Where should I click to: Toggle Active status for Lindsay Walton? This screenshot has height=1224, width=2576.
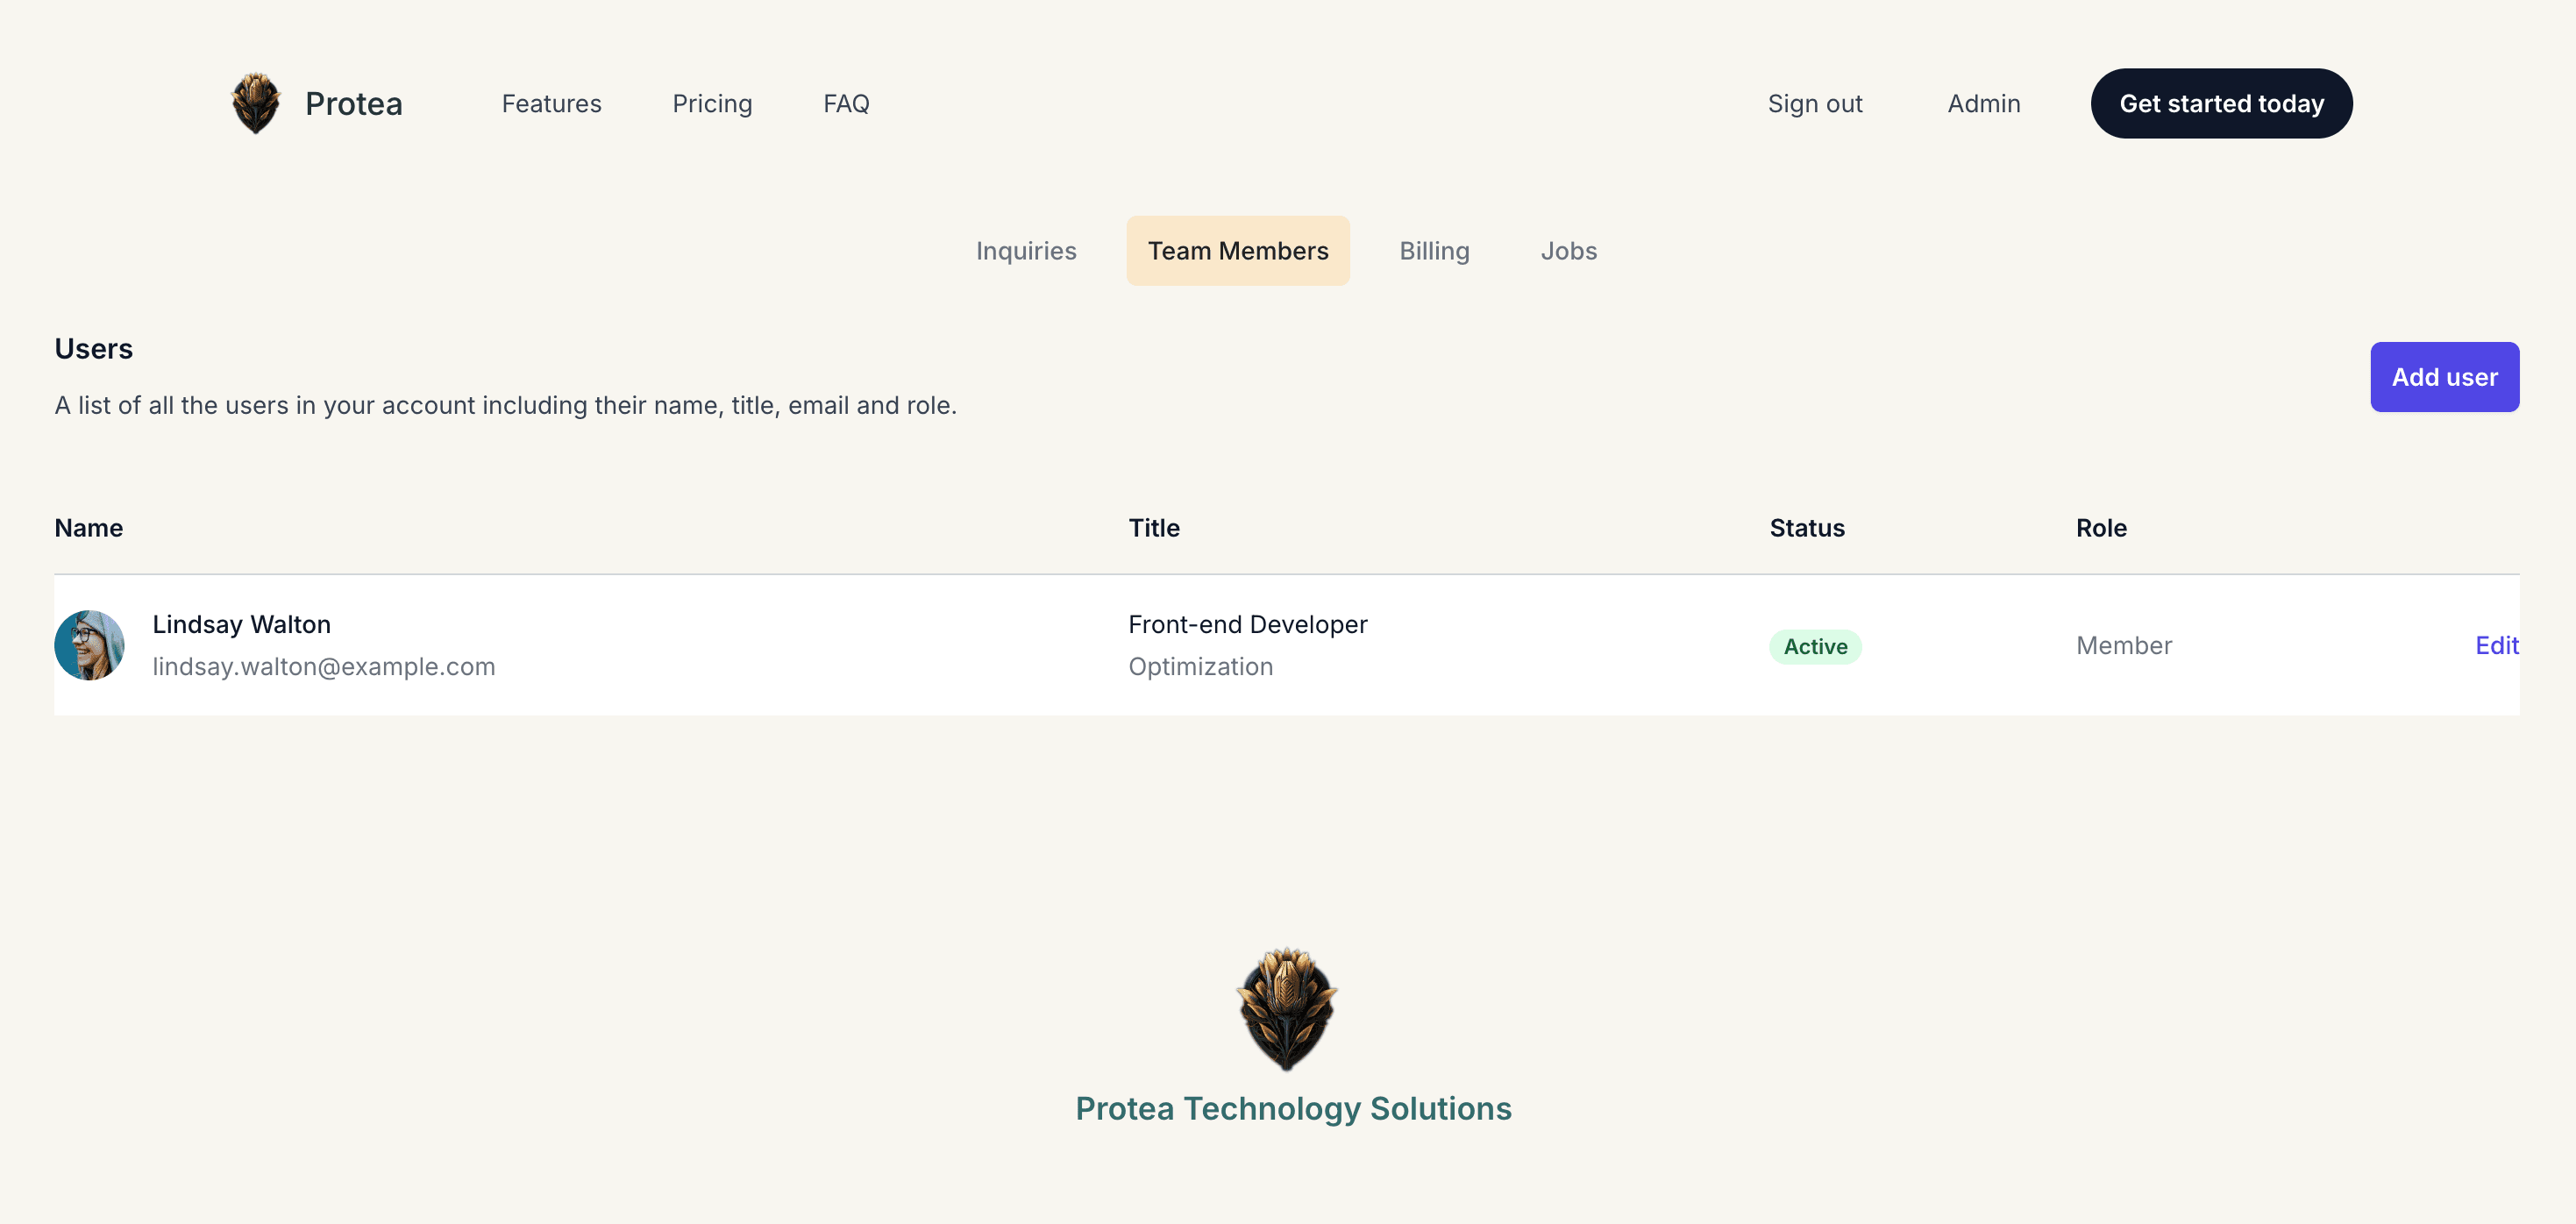1815,644
